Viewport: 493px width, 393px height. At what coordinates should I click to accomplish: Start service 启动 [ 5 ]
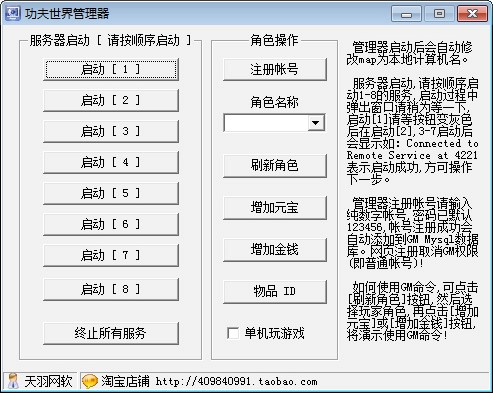click(111, 193)
